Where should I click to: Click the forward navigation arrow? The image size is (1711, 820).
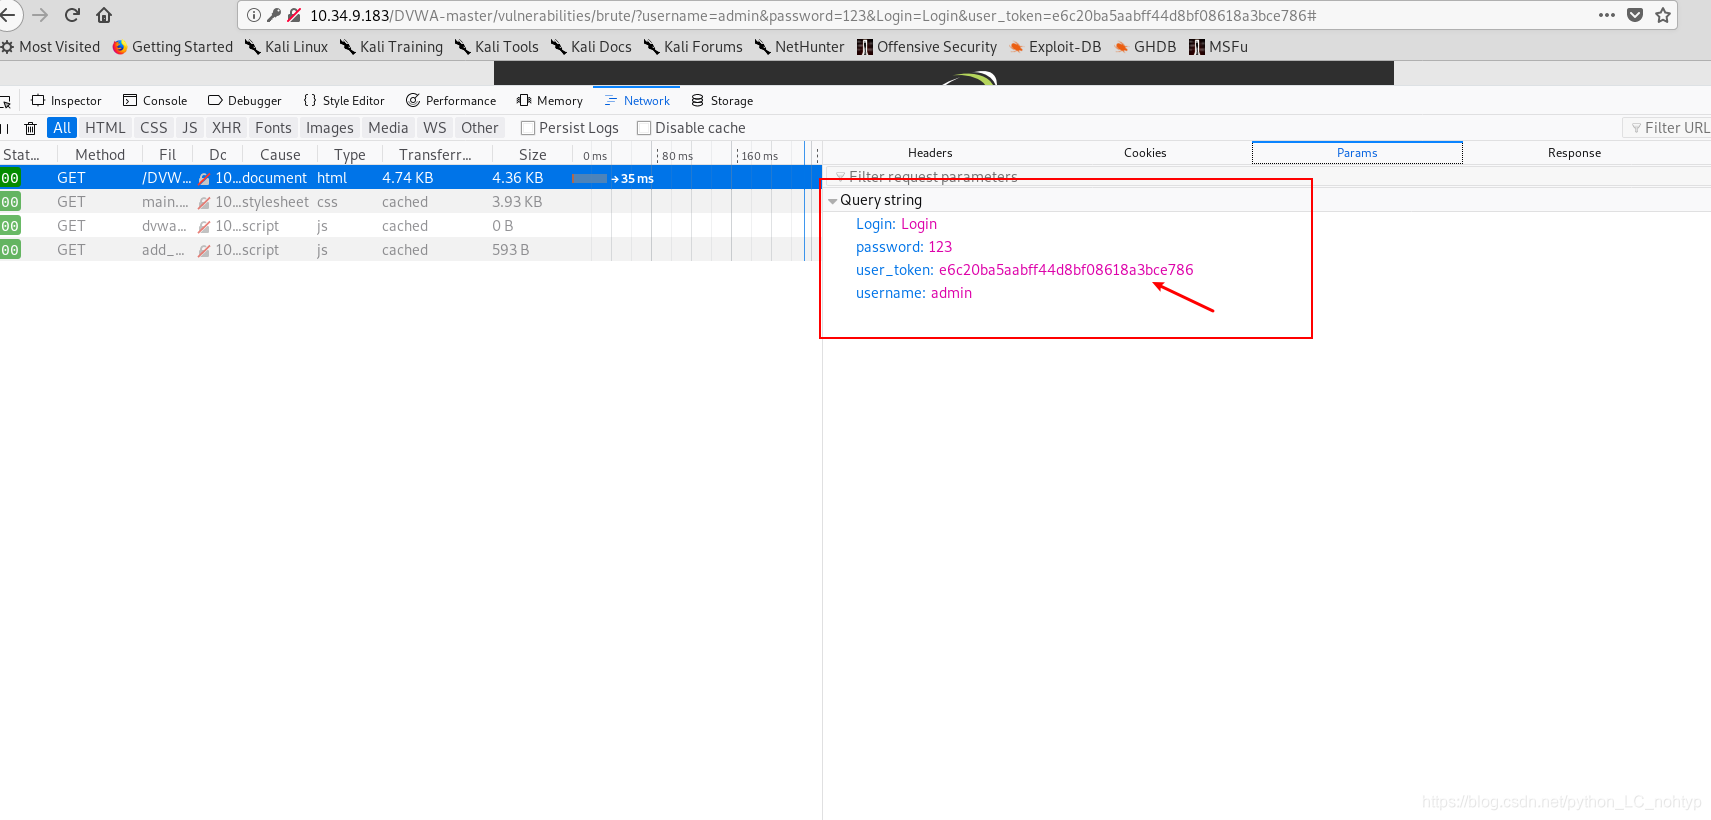coord(40,15)
